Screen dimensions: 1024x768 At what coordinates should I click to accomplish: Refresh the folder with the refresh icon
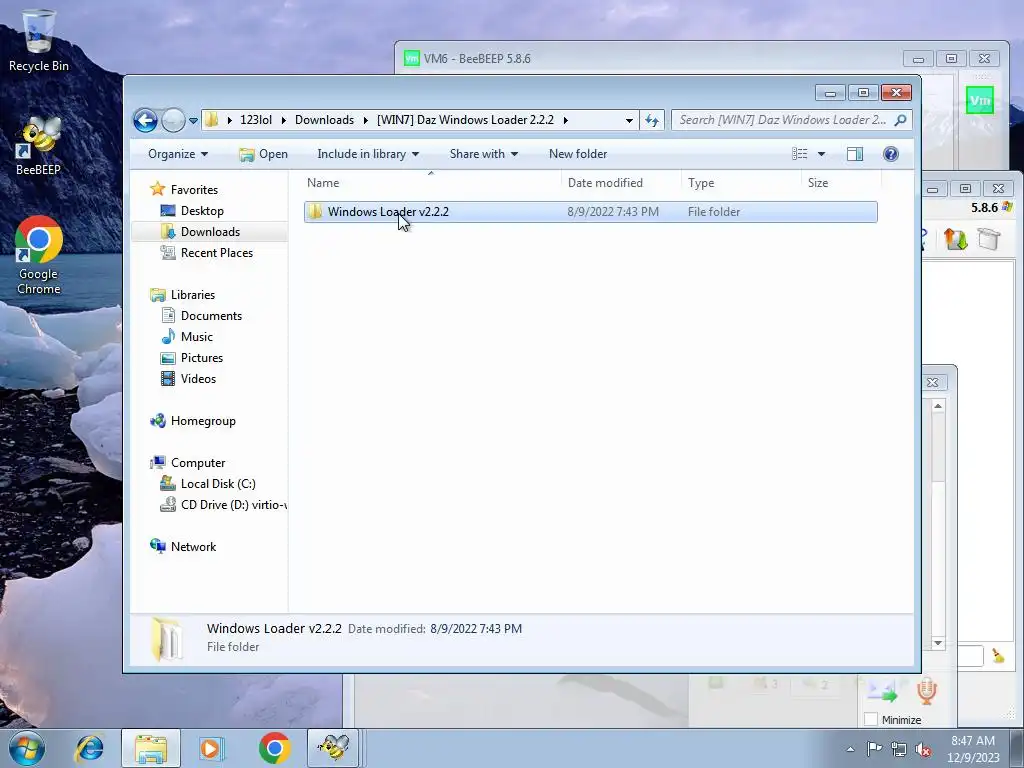[x=652, y=120]
